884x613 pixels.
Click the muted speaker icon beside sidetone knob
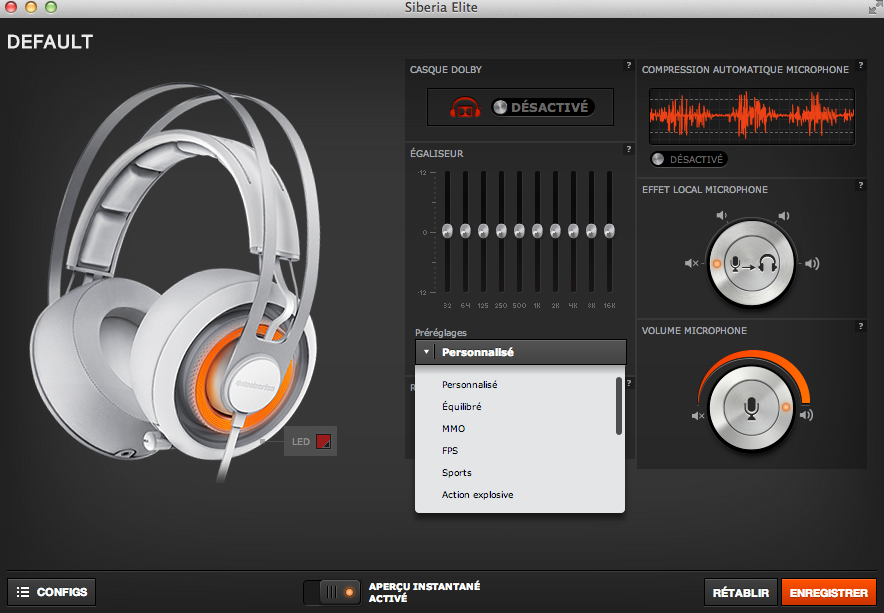[691, 263]
